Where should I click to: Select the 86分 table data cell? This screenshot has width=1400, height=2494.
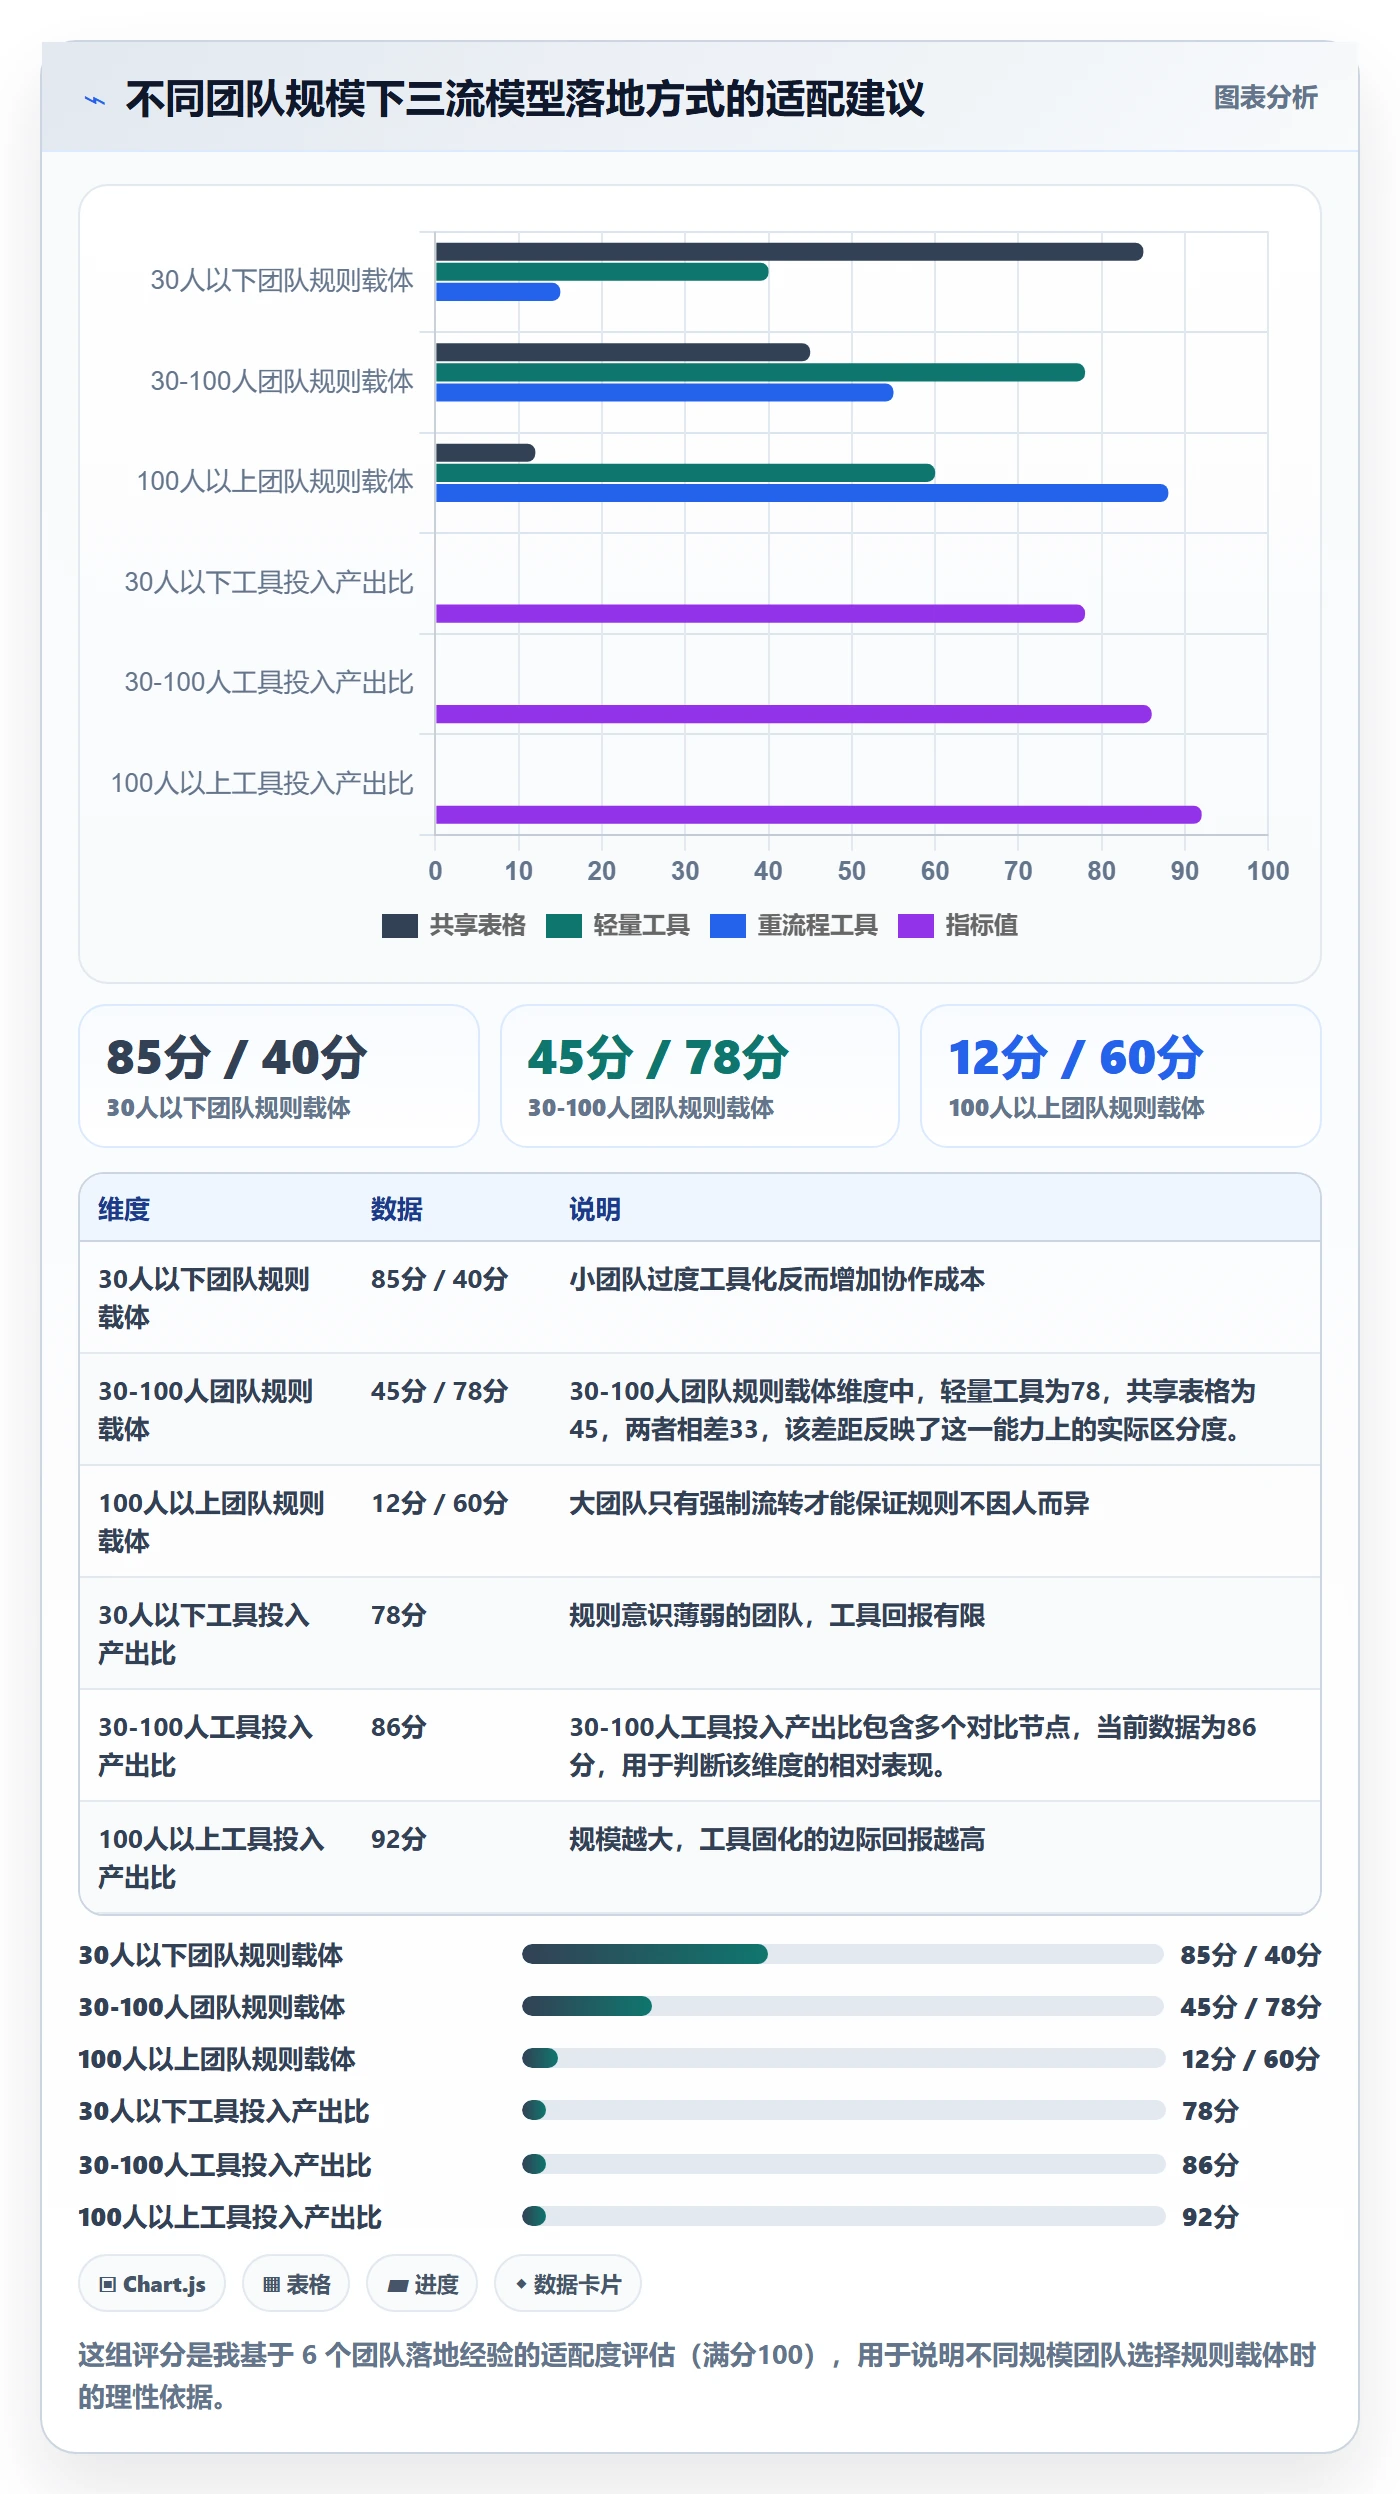399,1727
